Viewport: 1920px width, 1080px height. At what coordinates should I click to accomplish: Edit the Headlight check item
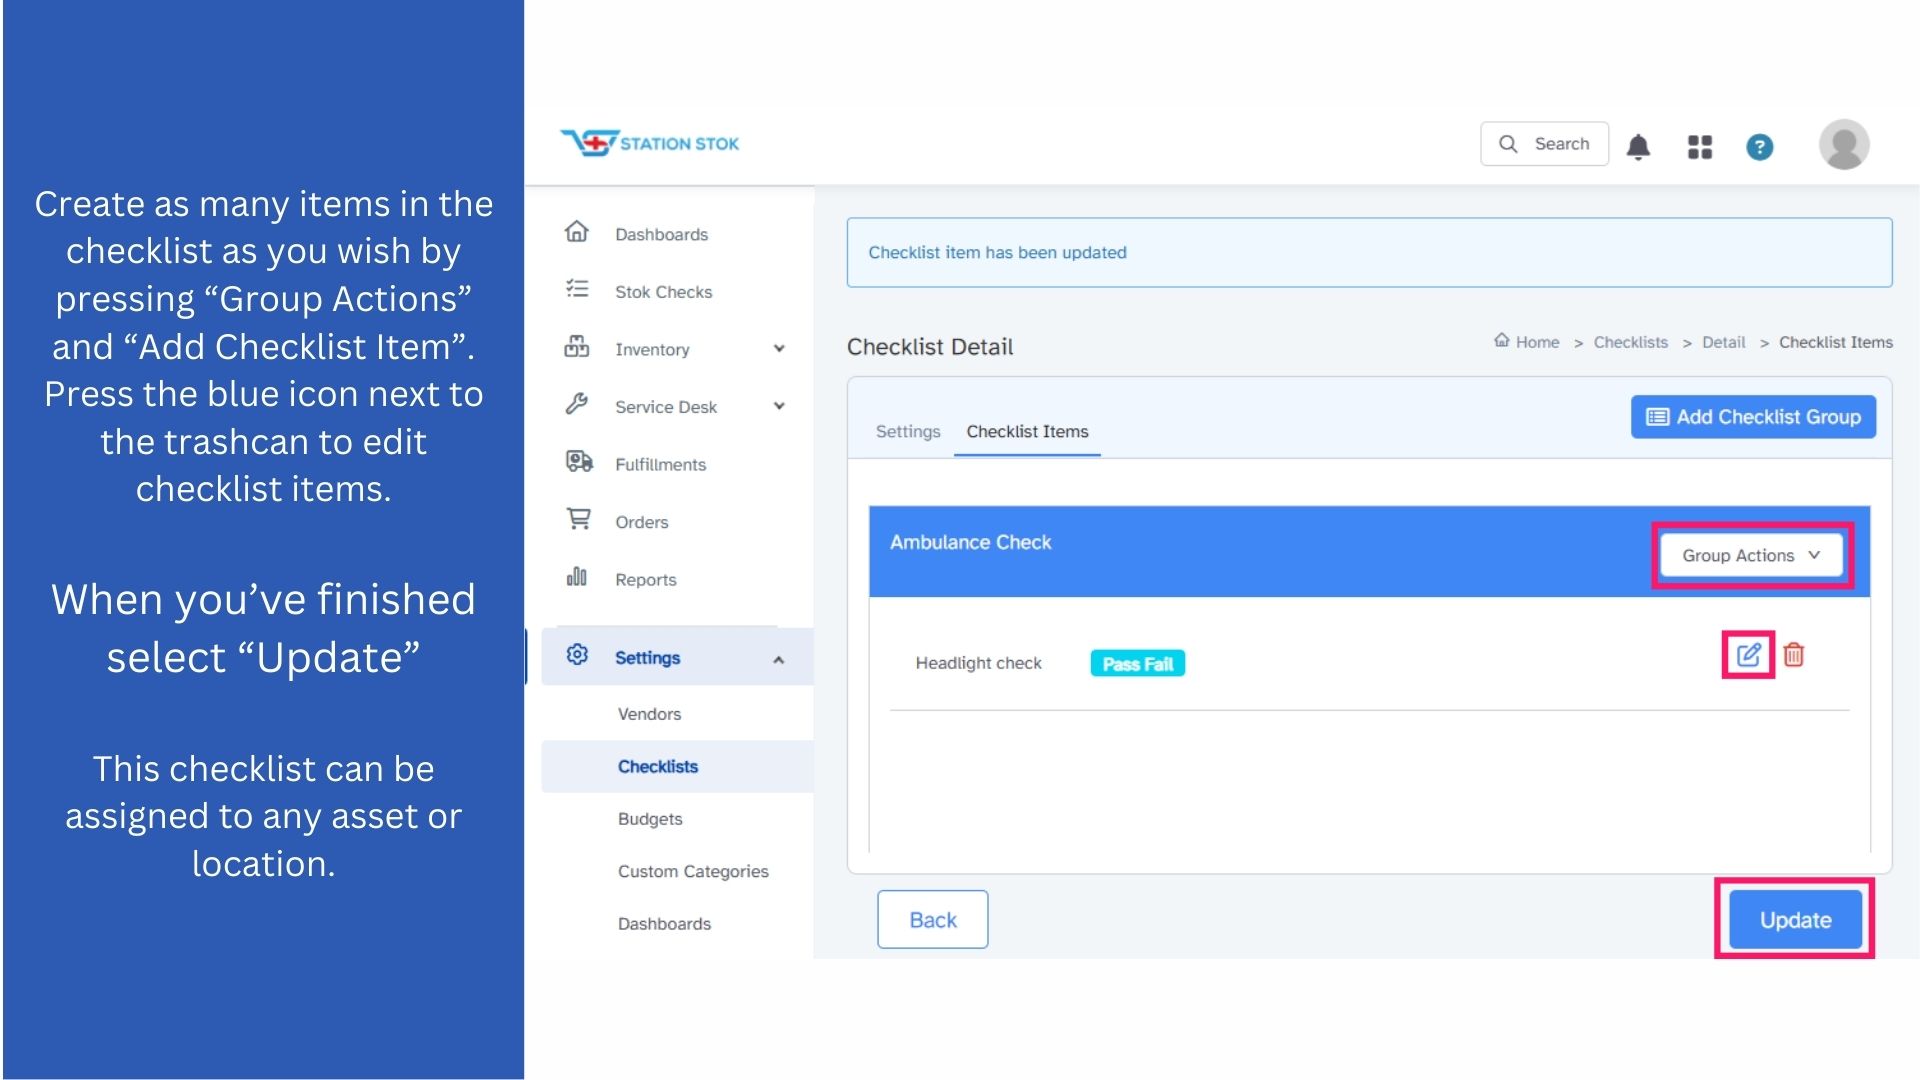(x=1748, y=655)
